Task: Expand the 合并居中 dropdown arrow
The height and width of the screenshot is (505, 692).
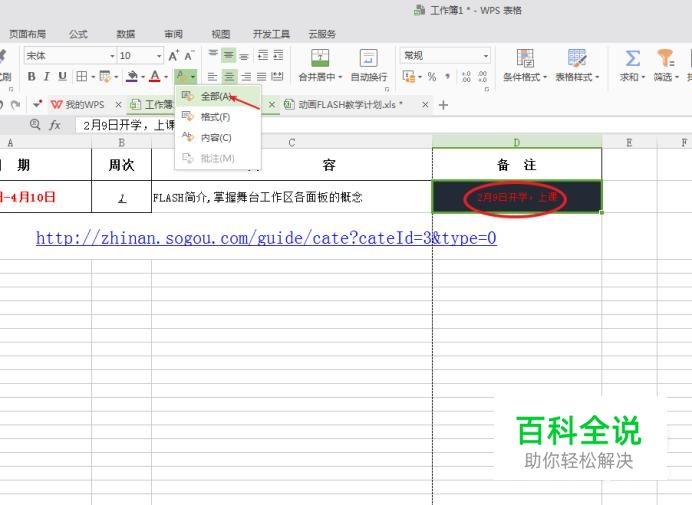Action: coord(340,77)
